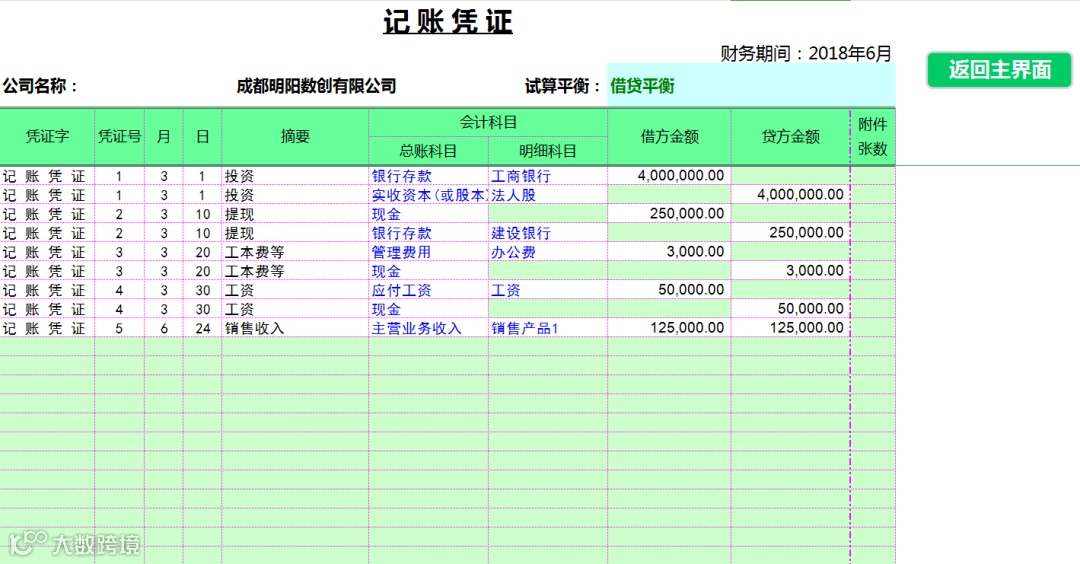1080x564 pixels.
Task: Click voucher number 5 cell
Action: pyautogui.click(x=119, y=328)
